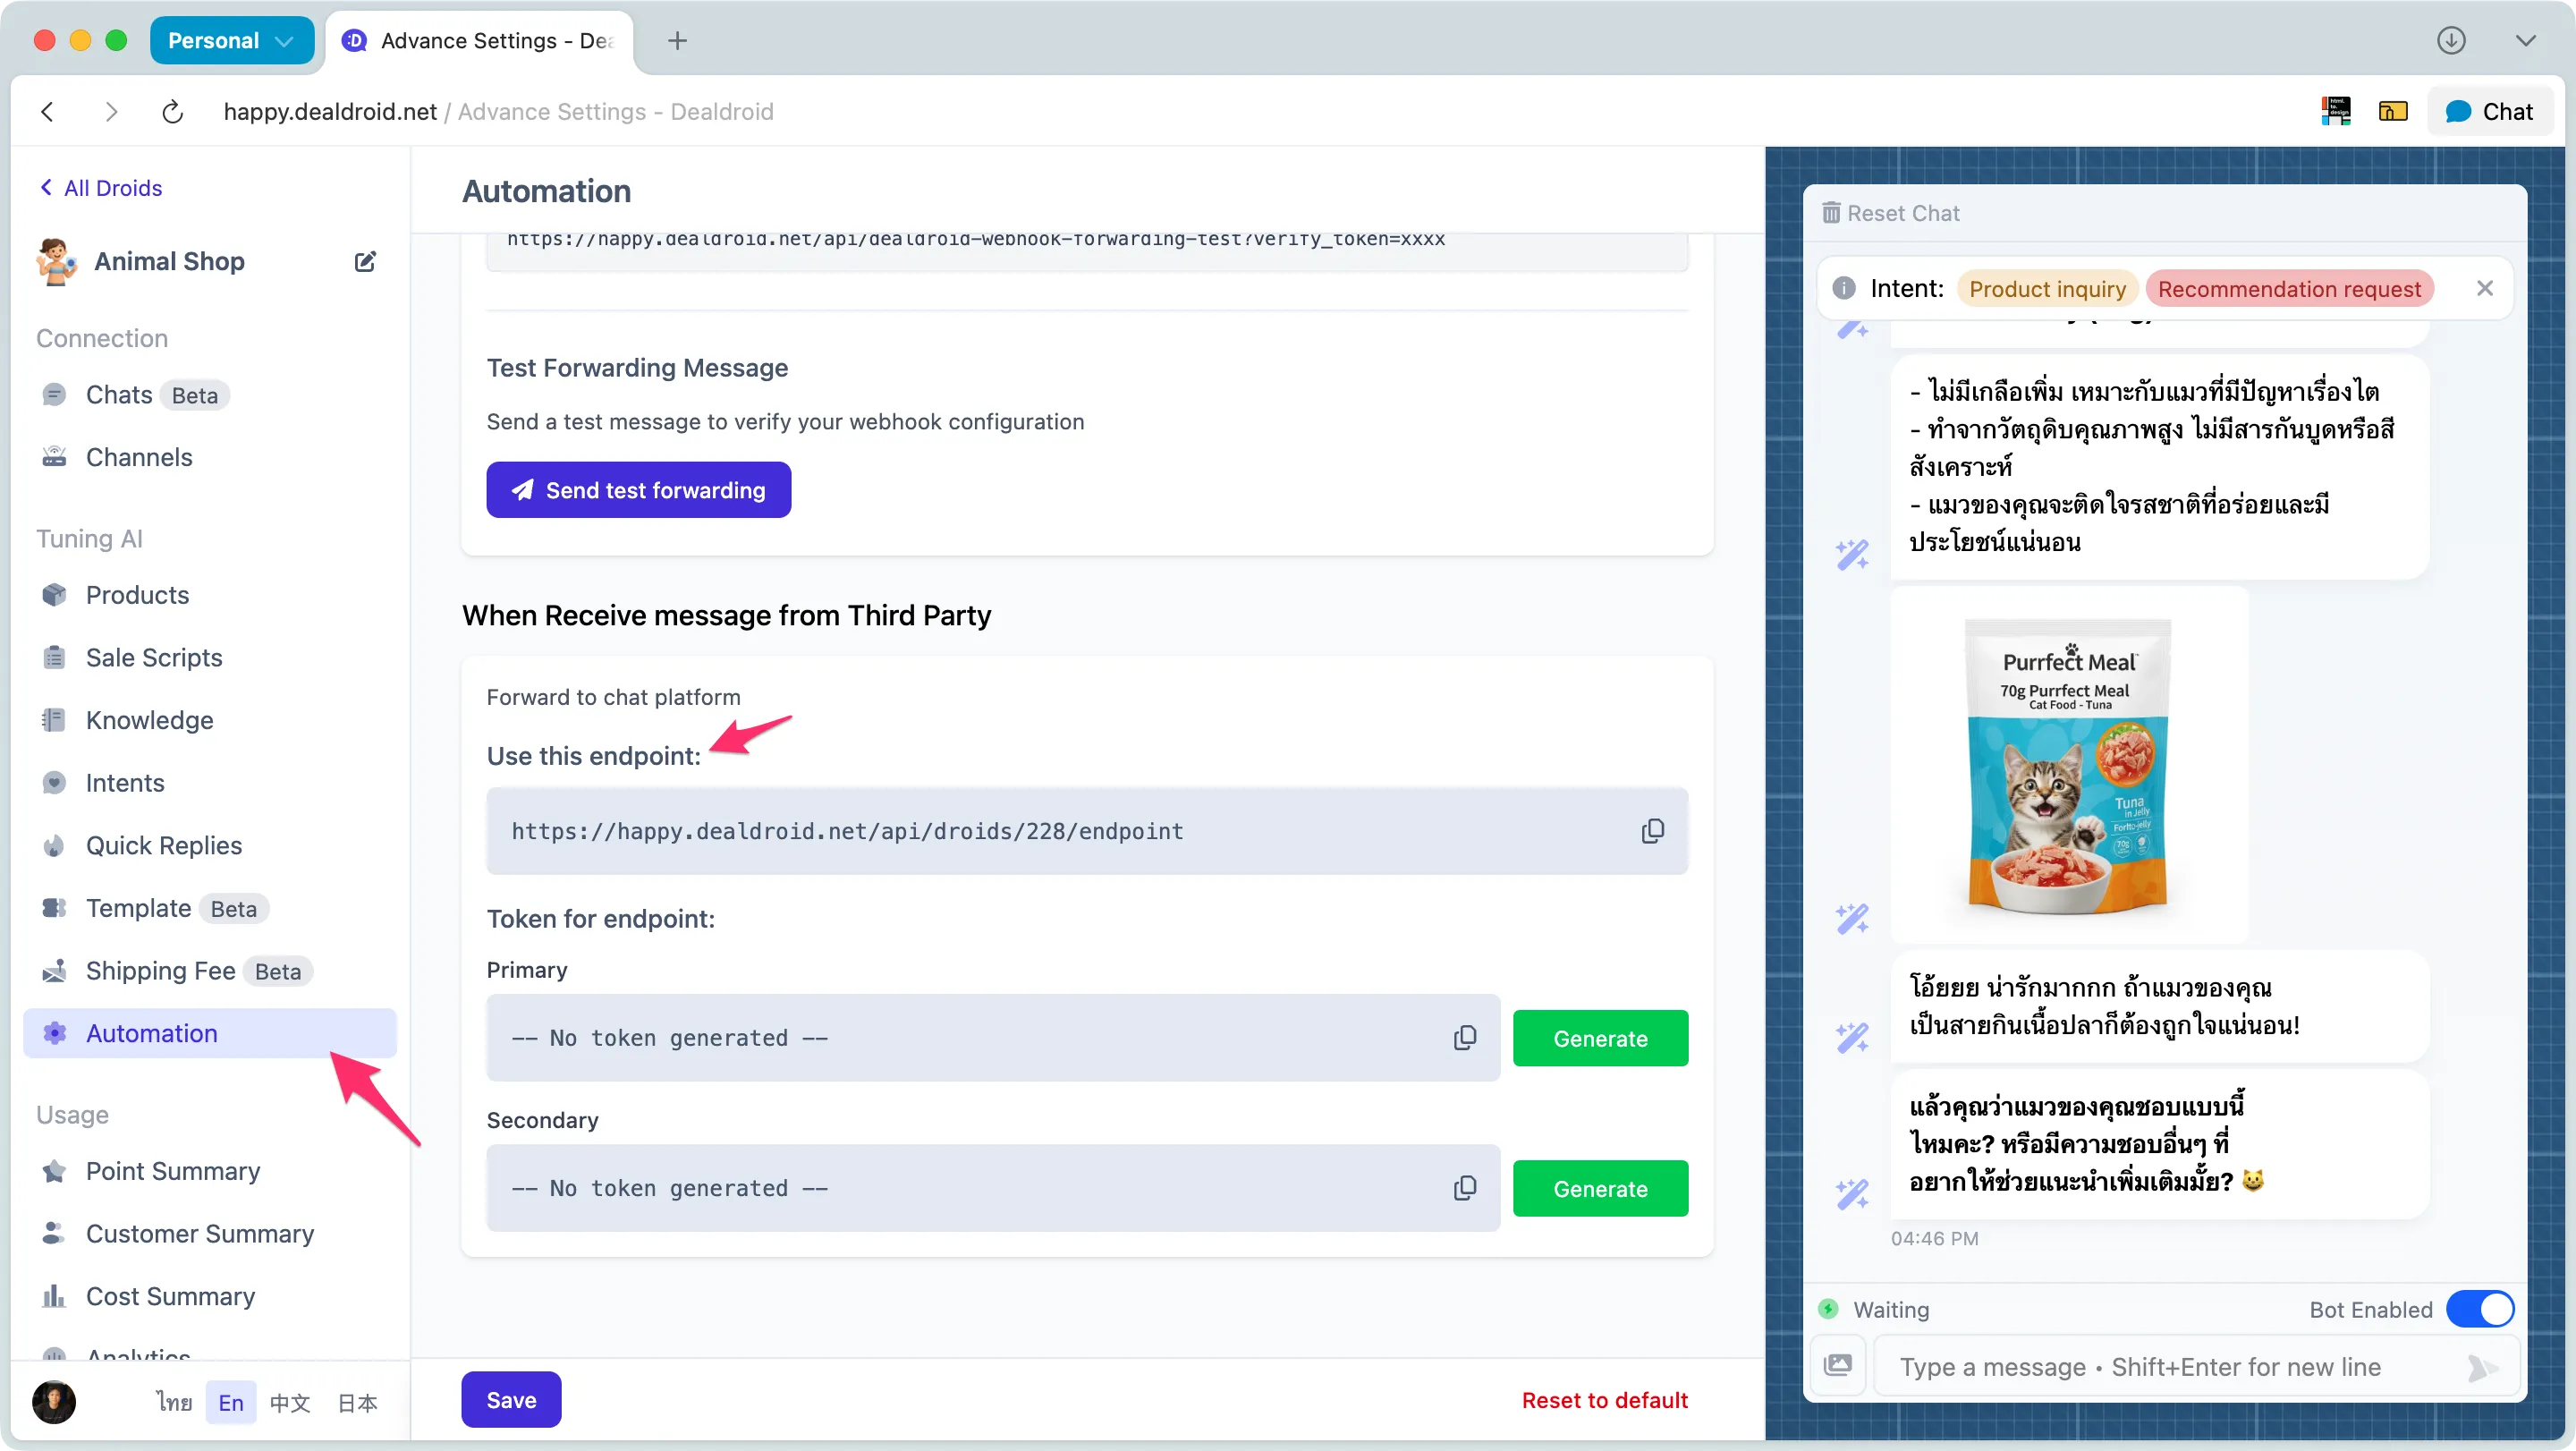This screenshot has width=2576, height=1451.
Task: Open the Products section in sidebar
Action: 137,594
